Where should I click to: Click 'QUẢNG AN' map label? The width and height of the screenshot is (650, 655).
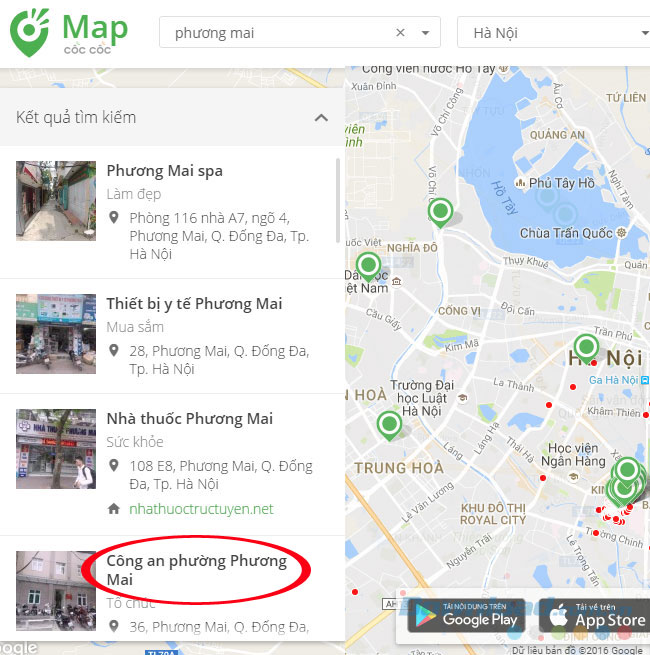pyautogui.click(x=557, y=135)
